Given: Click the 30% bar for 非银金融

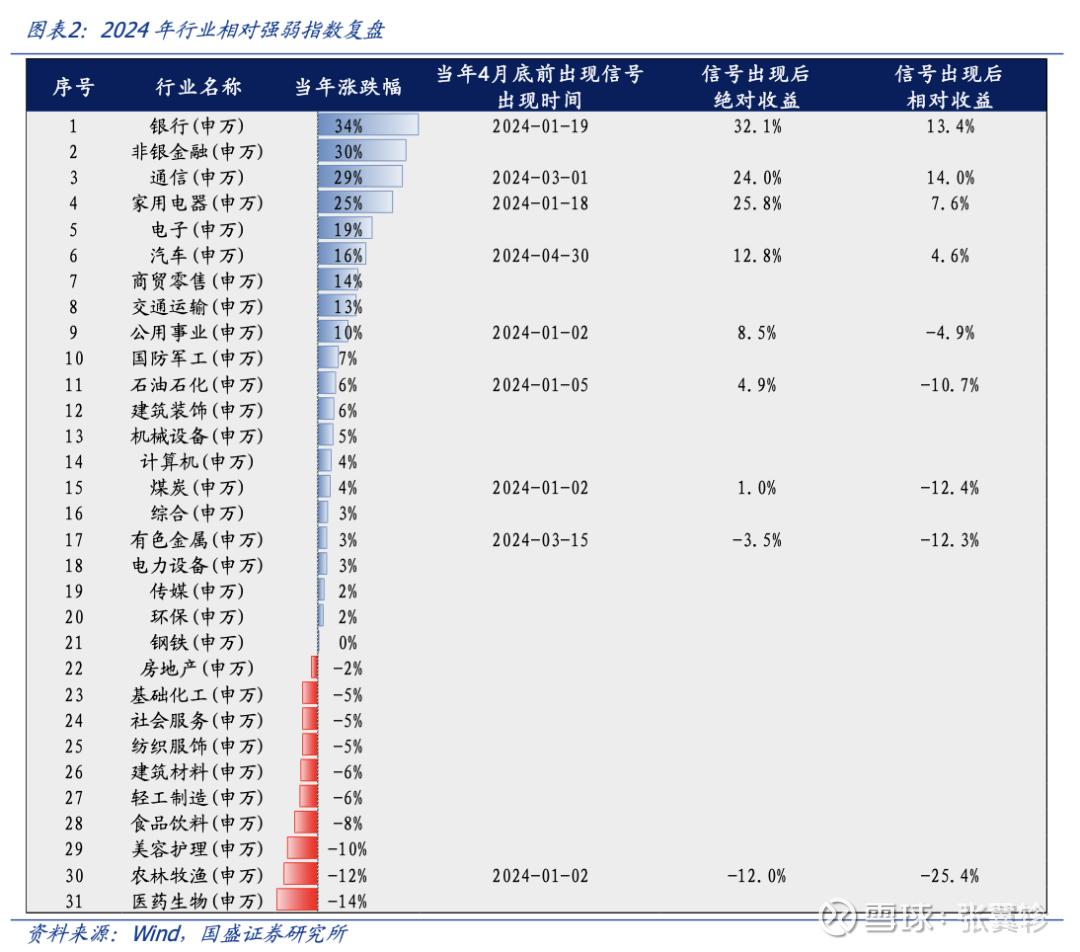Looking at the screenshot, I should click(x=362, y=151).
